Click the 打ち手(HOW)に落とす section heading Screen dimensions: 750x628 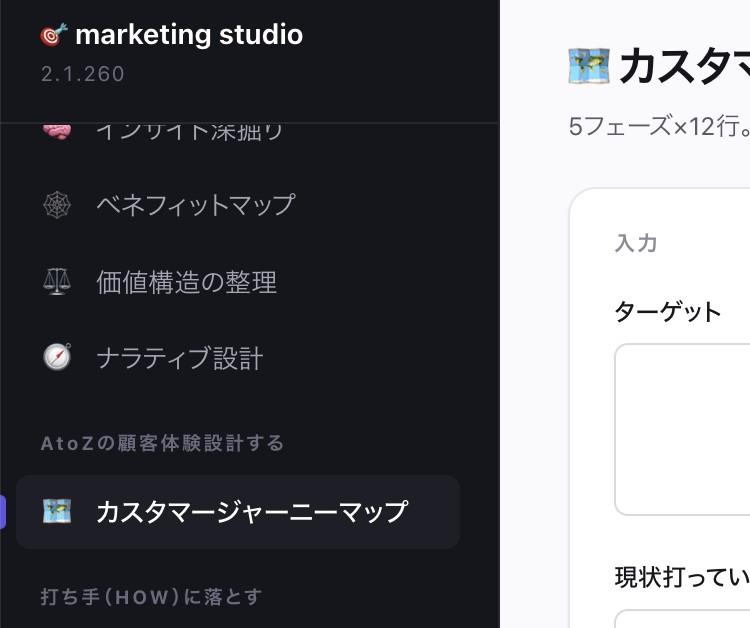tap(152, 597)
